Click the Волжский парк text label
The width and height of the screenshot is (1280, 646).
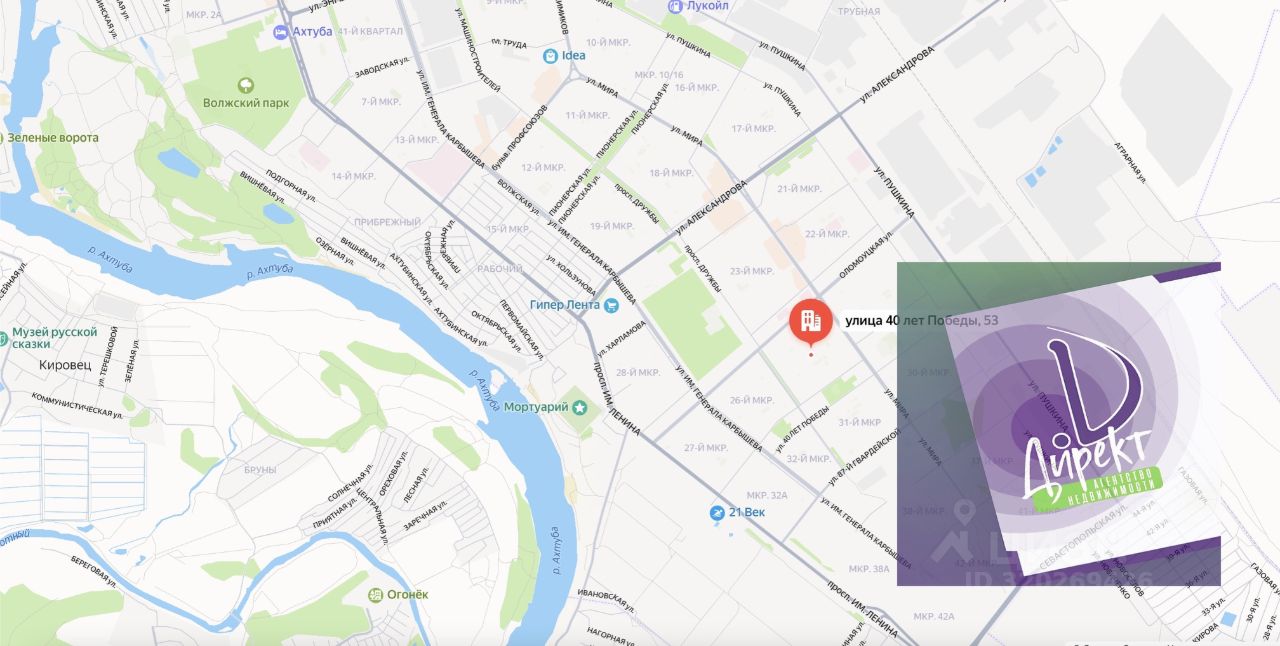(245, 103)
